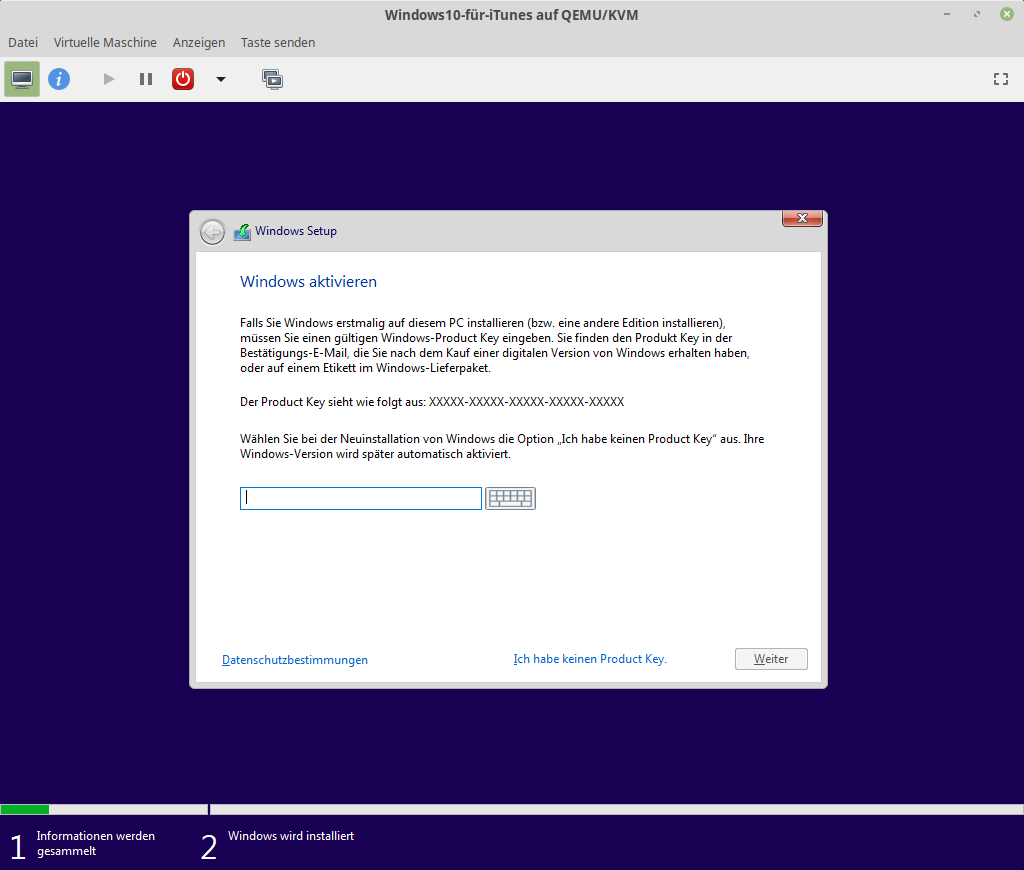
Task: Click the green installation progress bar
Action: [25, 809]
